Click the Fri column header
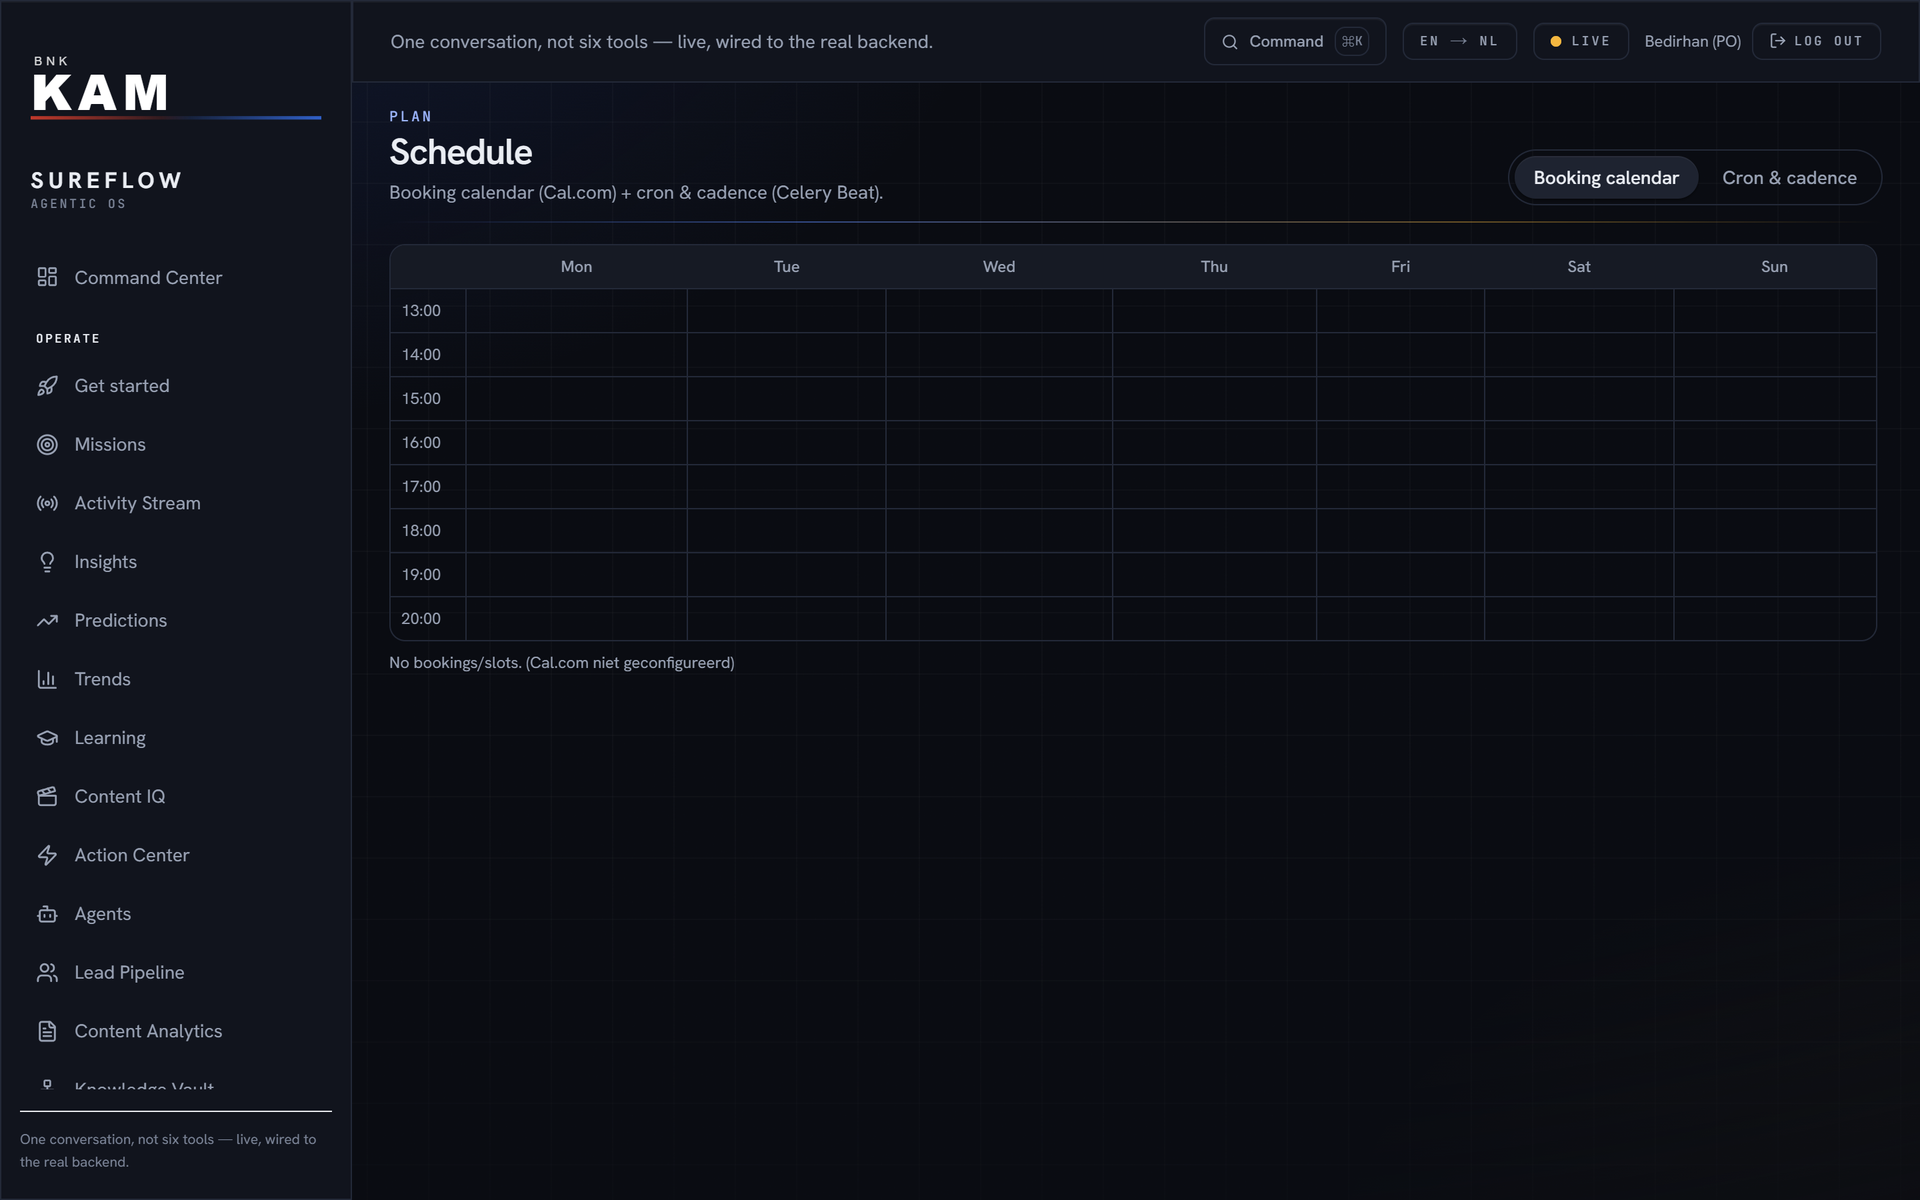 click(1400, 267)
